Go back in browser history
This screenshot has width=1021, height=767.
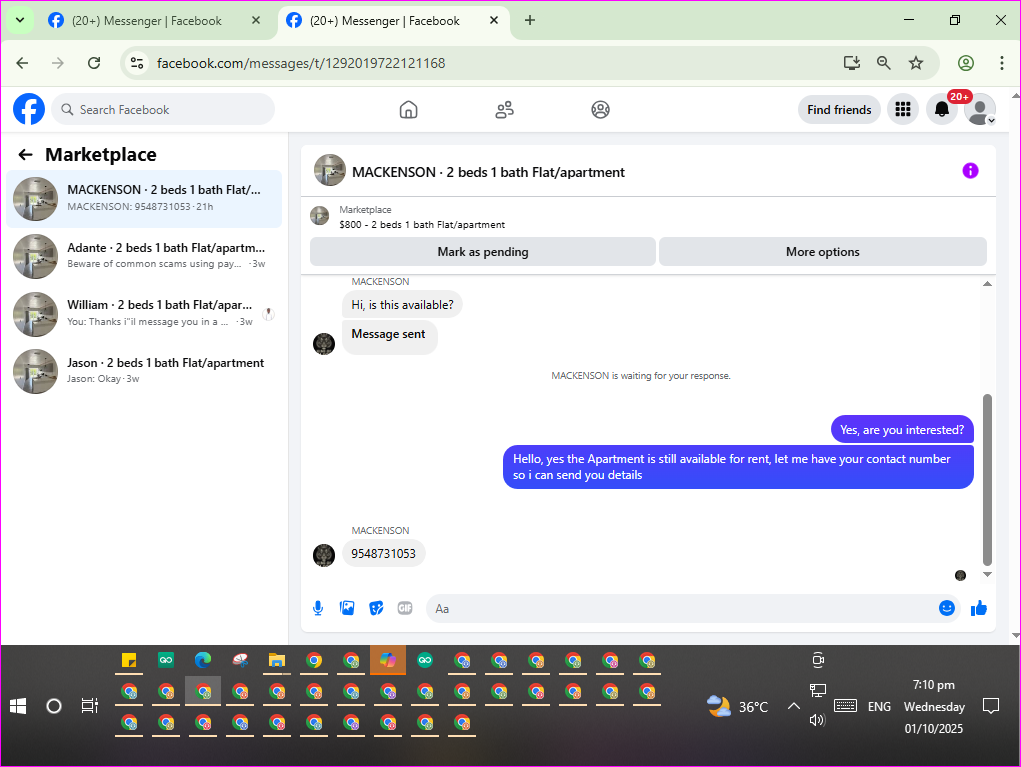pyautogui.click(x=22, y=63)
